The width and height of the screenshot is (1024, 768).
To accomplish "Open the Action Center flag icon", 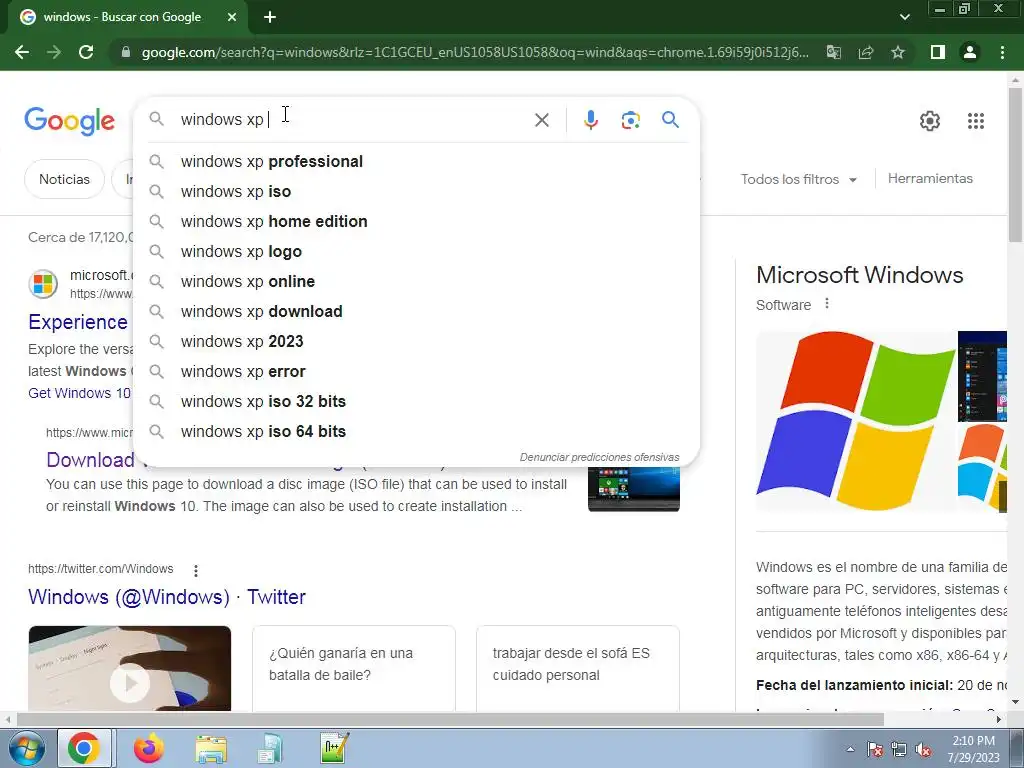I will coord(875,750).
